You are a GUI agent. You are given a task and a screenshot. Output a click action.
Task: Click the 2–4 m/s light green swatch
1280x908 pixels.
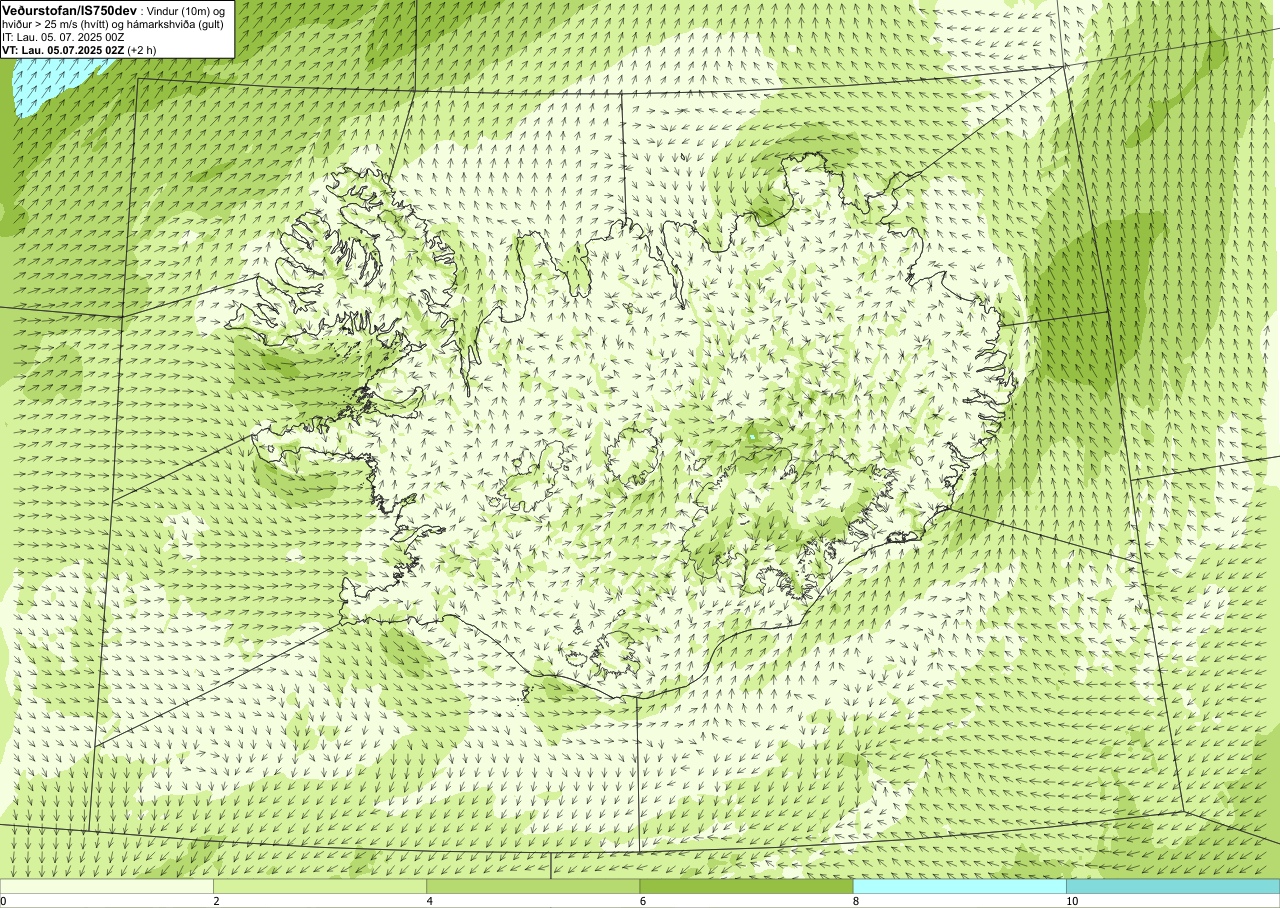tap(320, 886)
